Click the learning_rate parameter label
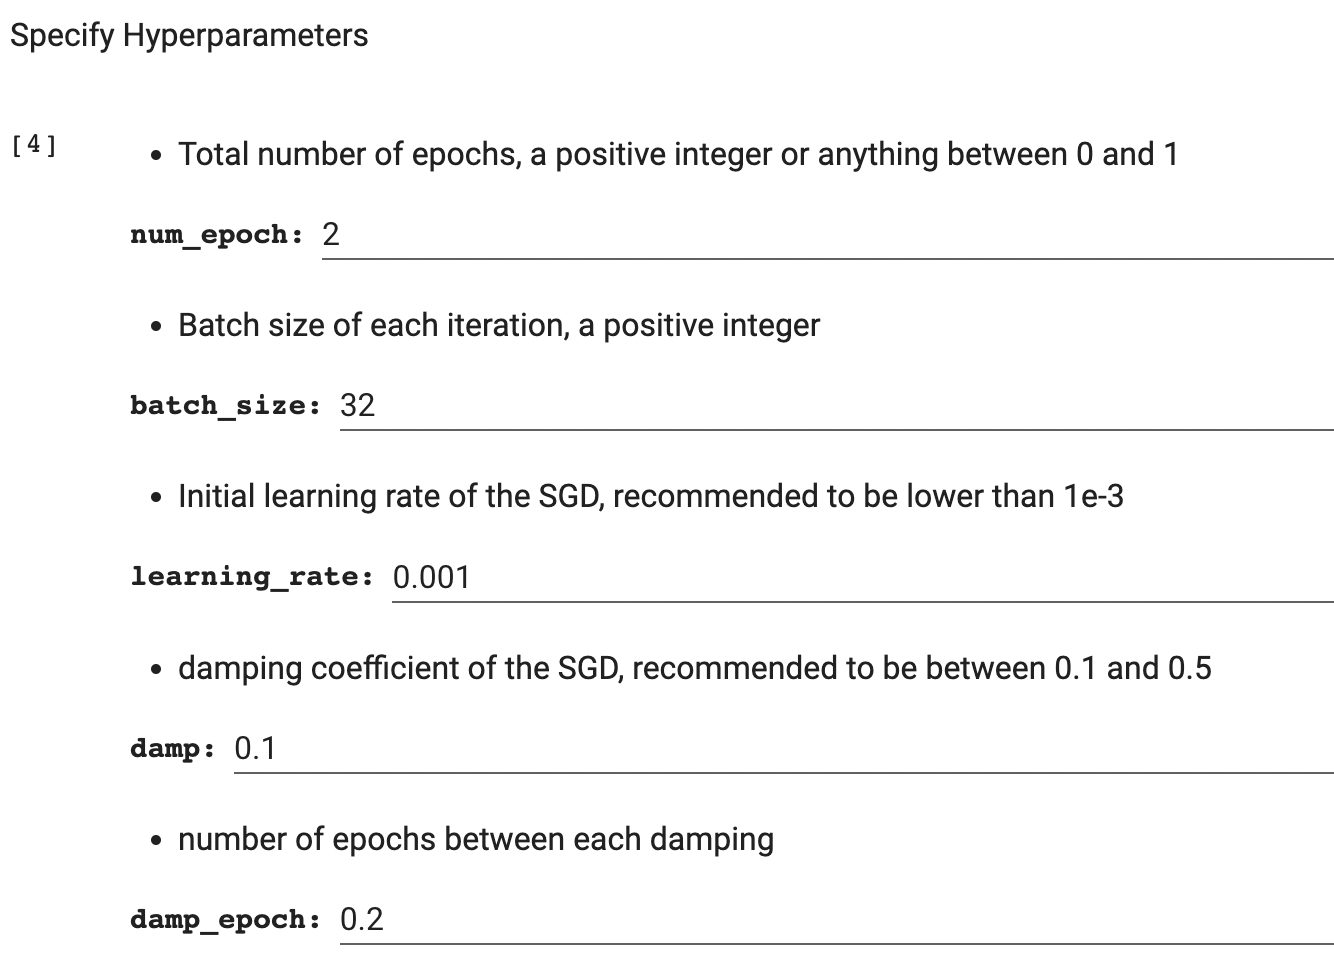 pyautogui.click(x=252, y=577)
